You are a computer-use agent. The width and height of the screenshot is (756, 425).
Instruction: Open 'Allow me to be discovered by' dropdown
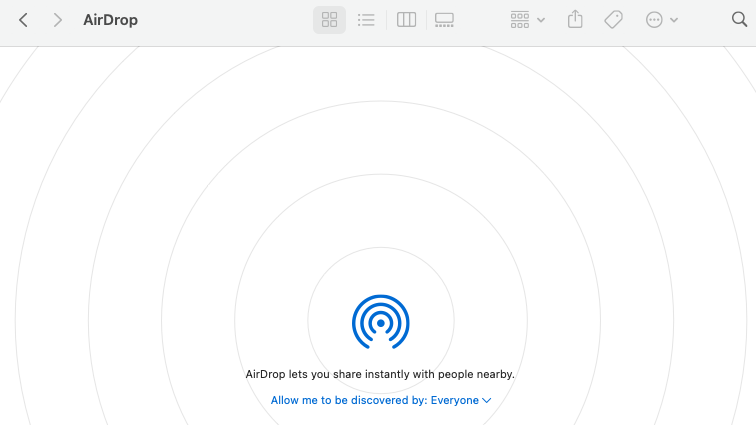pyautogui.click(x=381, y=400)
